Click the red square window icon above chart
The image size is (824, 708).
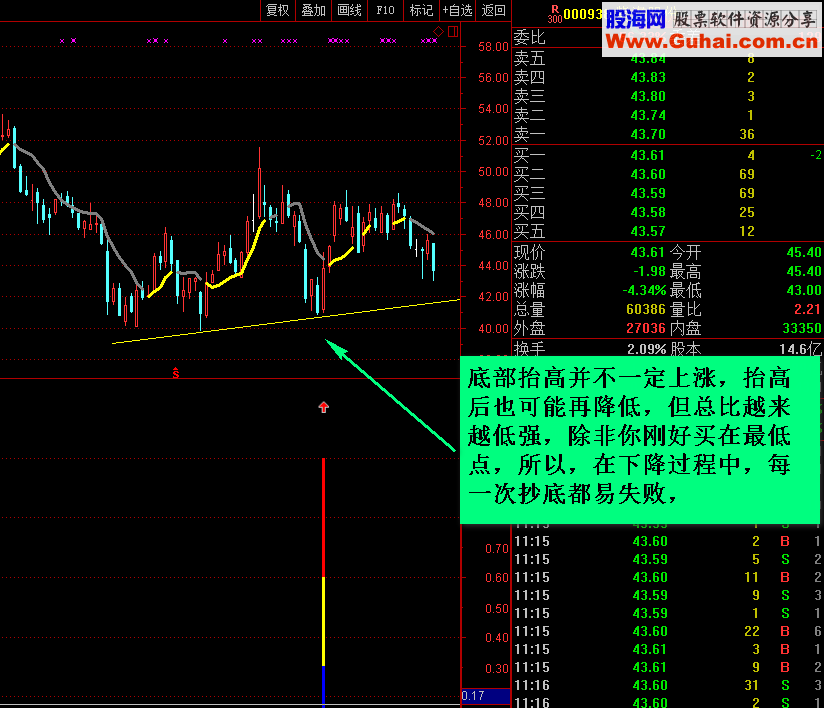tap(453, 32)
